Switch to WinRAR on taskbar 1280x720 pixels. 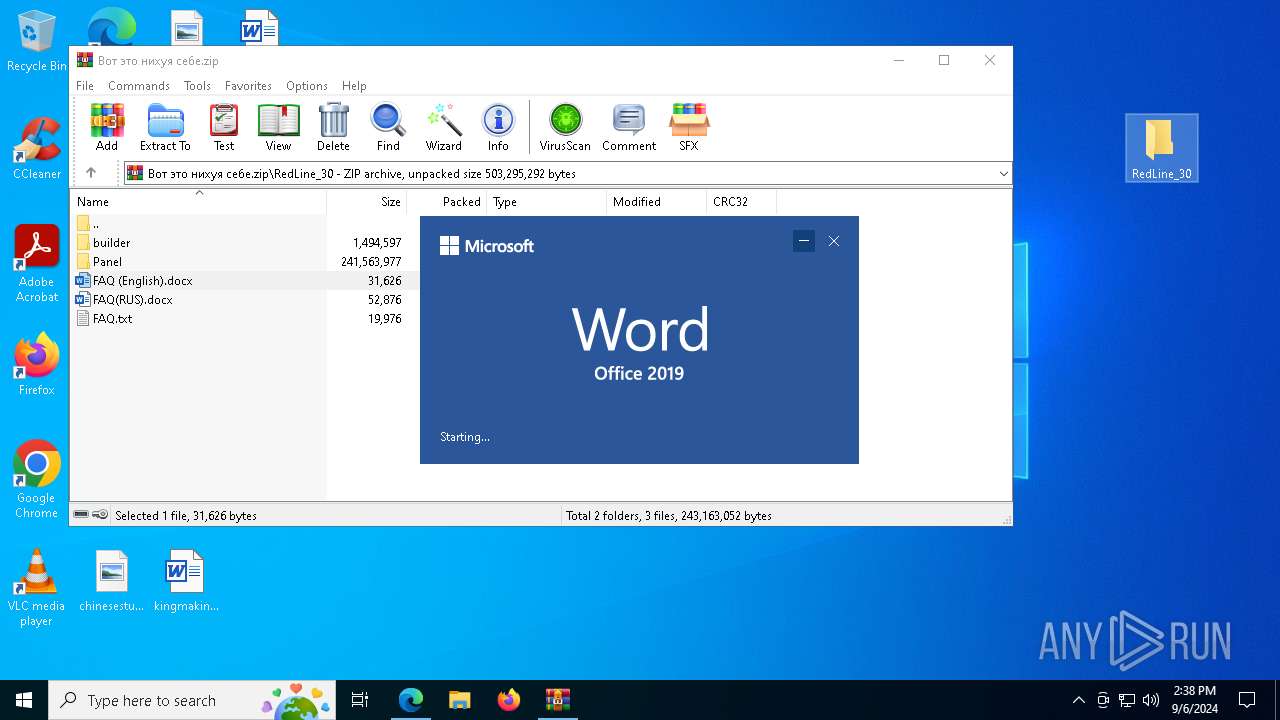pyautogui.click(x=558, y=700)
